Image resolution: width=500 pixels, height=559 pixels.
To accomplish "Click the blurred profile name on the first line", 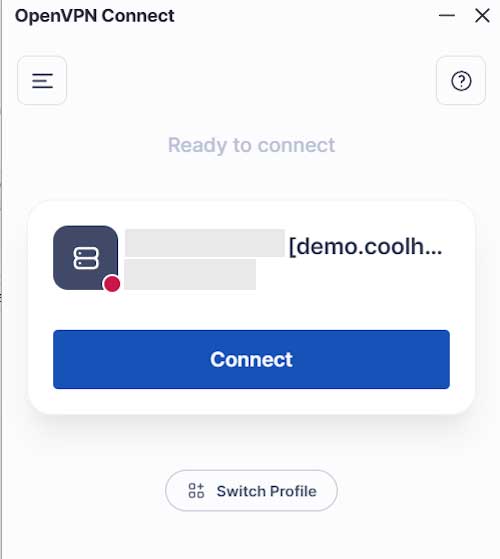I will click(205, 243).
